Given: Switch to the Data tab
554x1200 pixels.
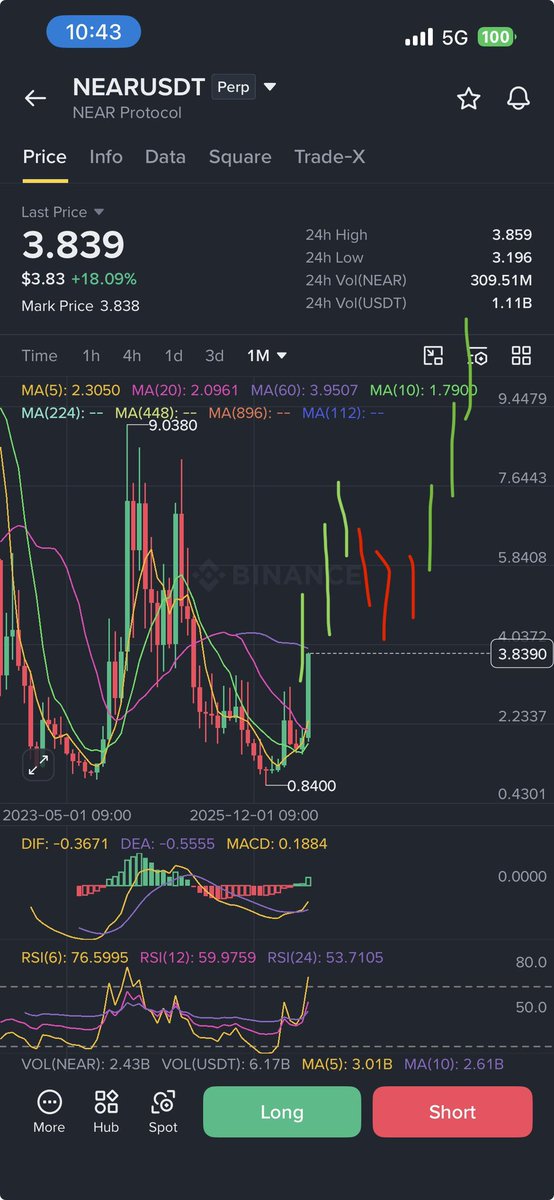Looking at the screenshot, I should pyautogui.click(x=165, y=157).
